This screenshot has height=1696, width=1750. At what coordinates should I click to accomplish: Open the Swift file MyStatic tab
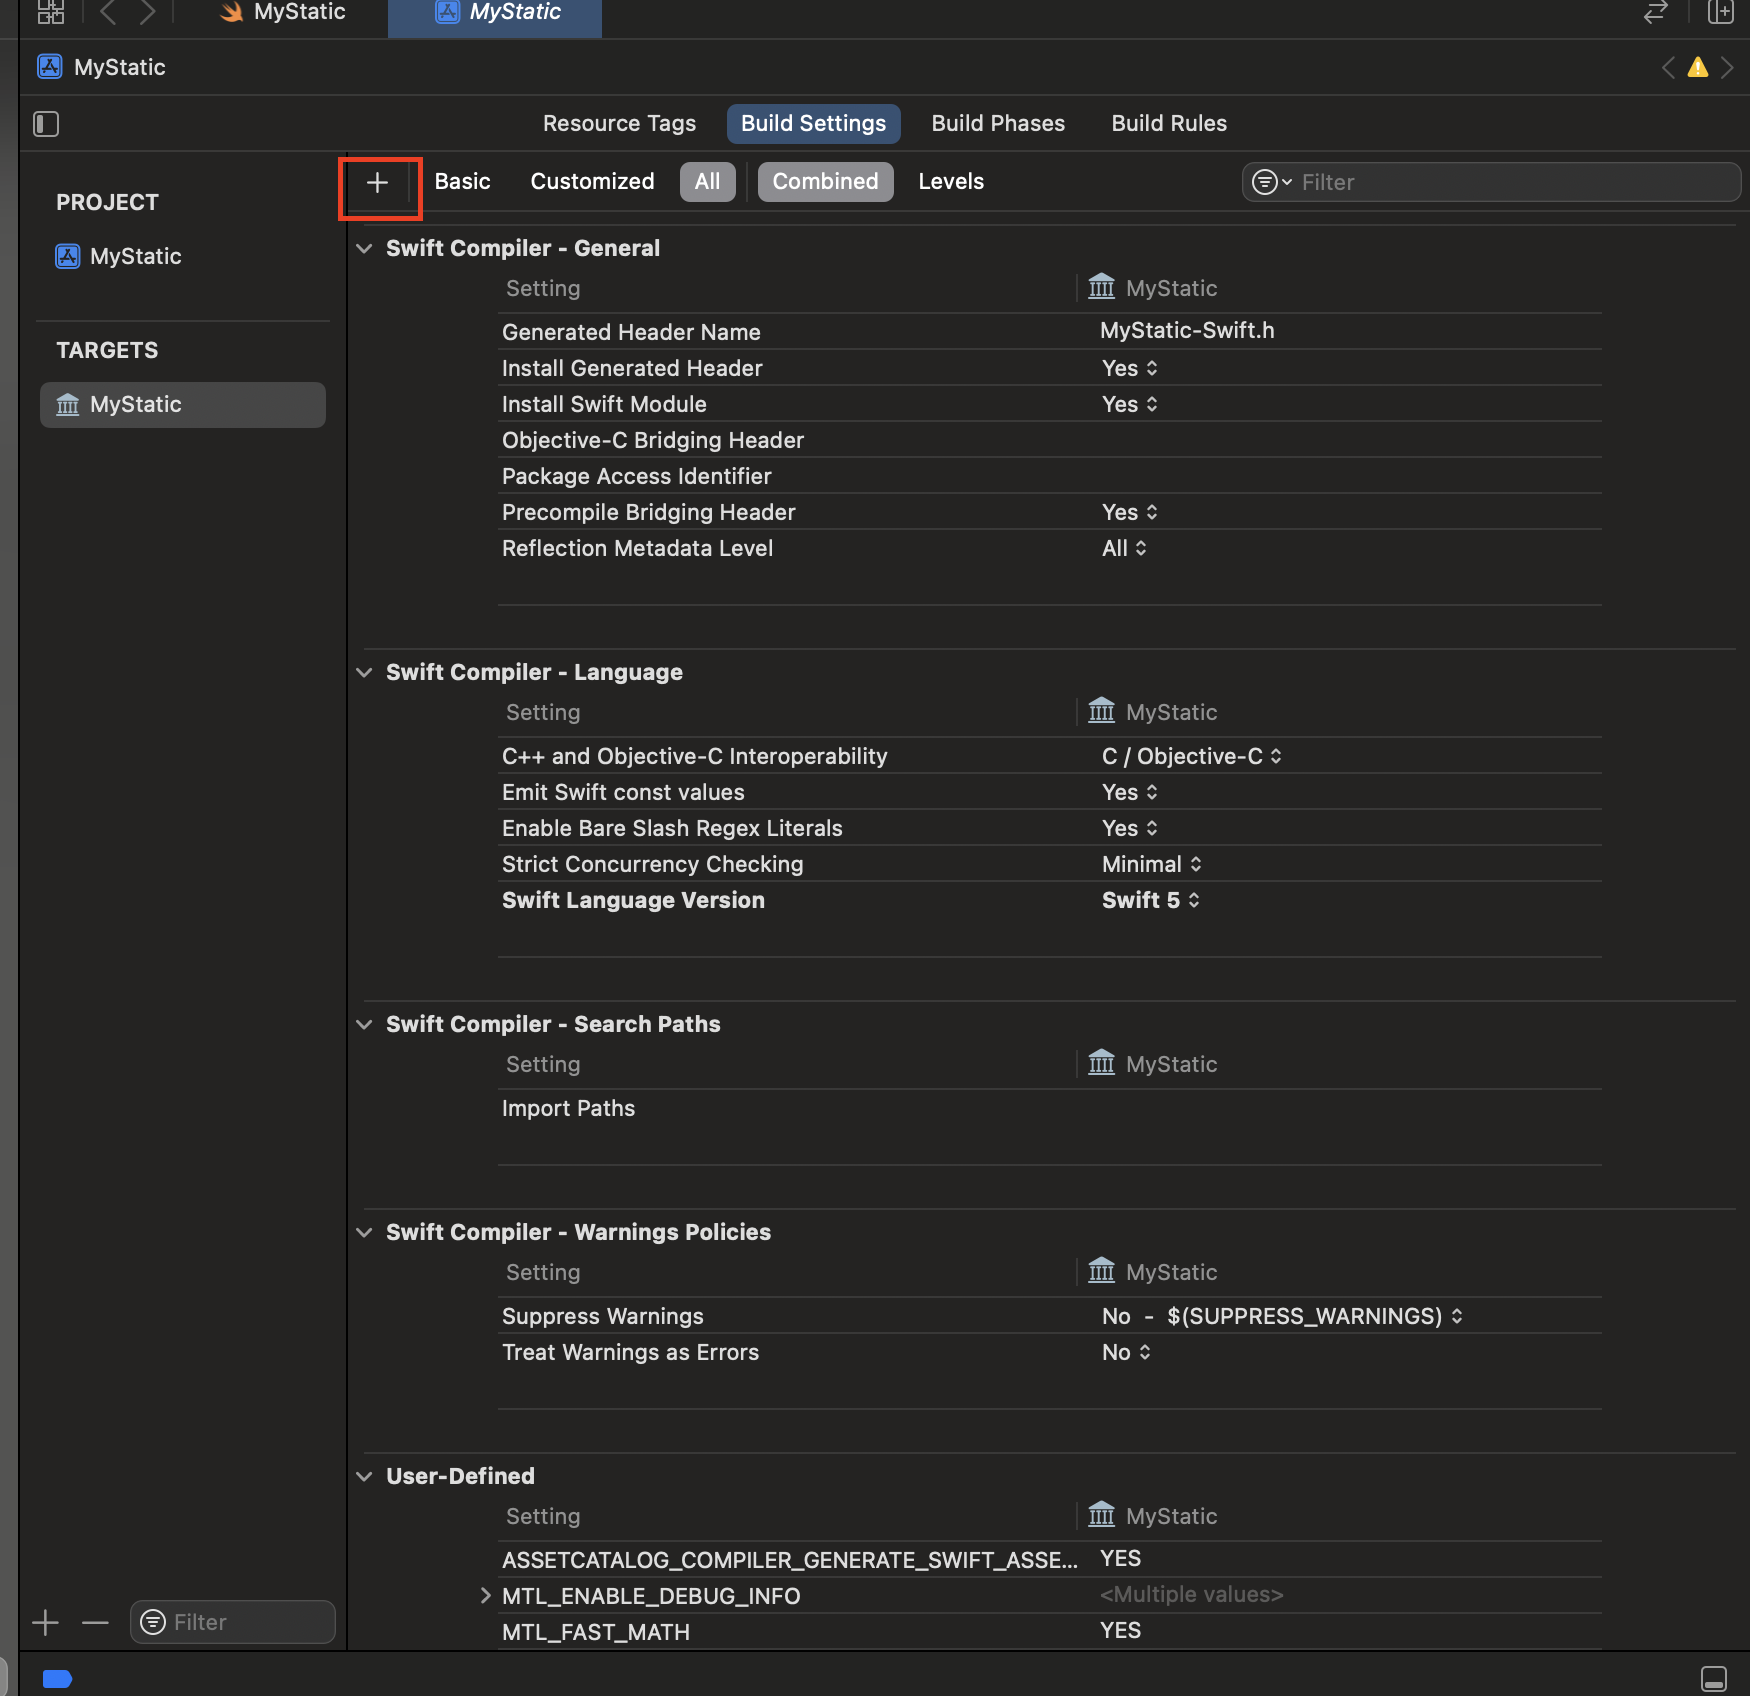pos(282,12)
